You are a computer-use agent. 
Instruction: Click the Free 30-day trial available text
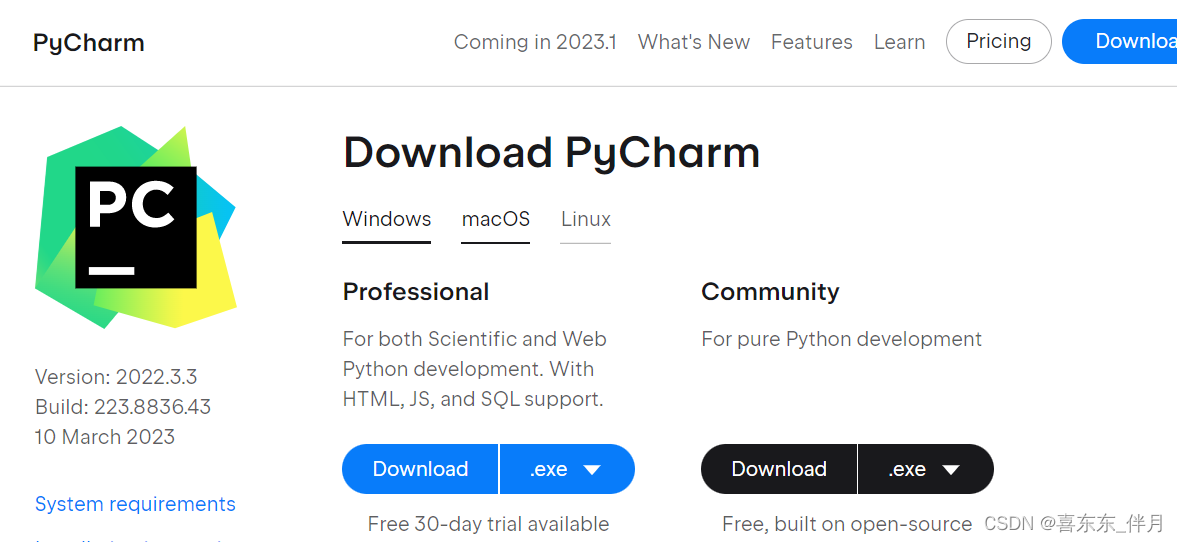click(x=489, y=523)
